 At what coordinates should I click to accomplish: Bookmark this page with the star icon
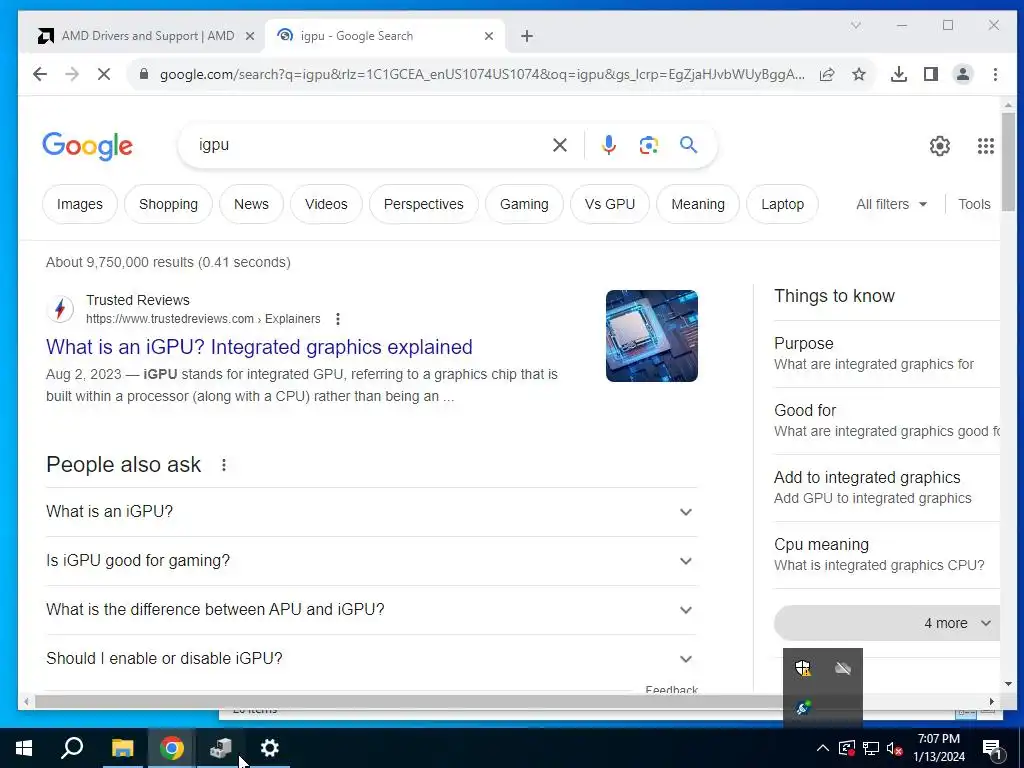tap(859, 74)
